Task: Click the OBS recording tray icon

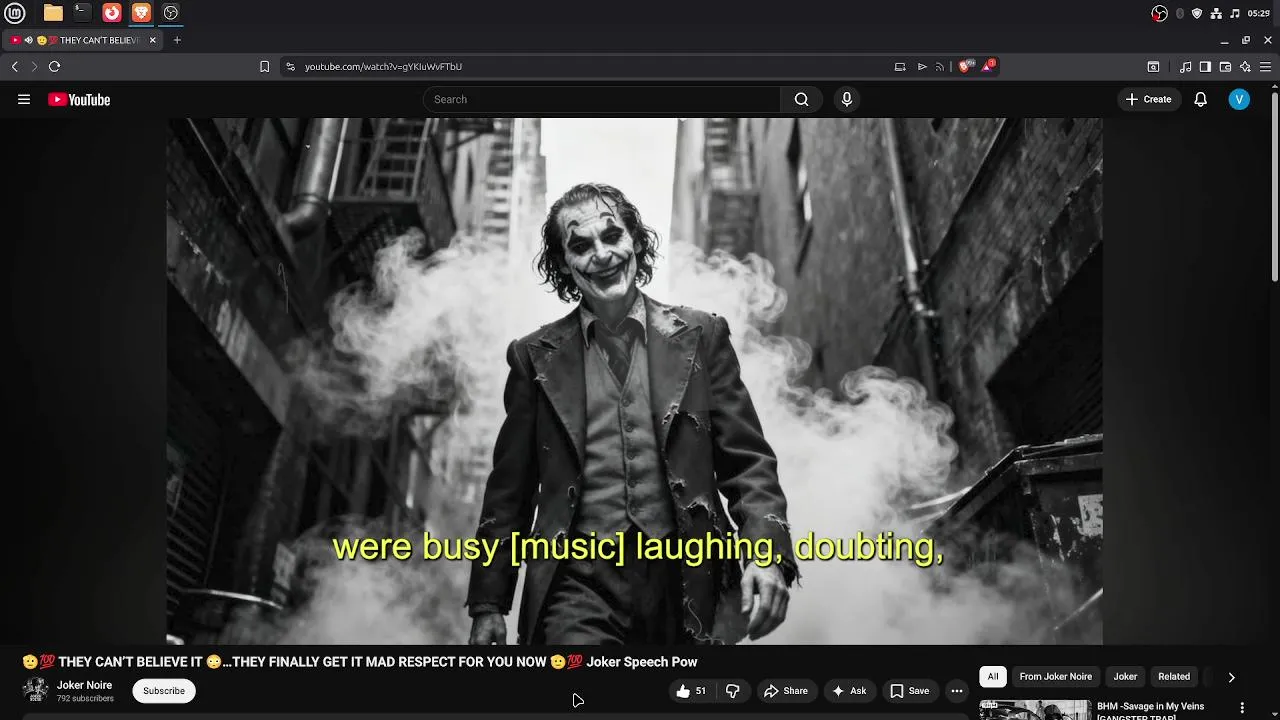Action: [1159, 13]
